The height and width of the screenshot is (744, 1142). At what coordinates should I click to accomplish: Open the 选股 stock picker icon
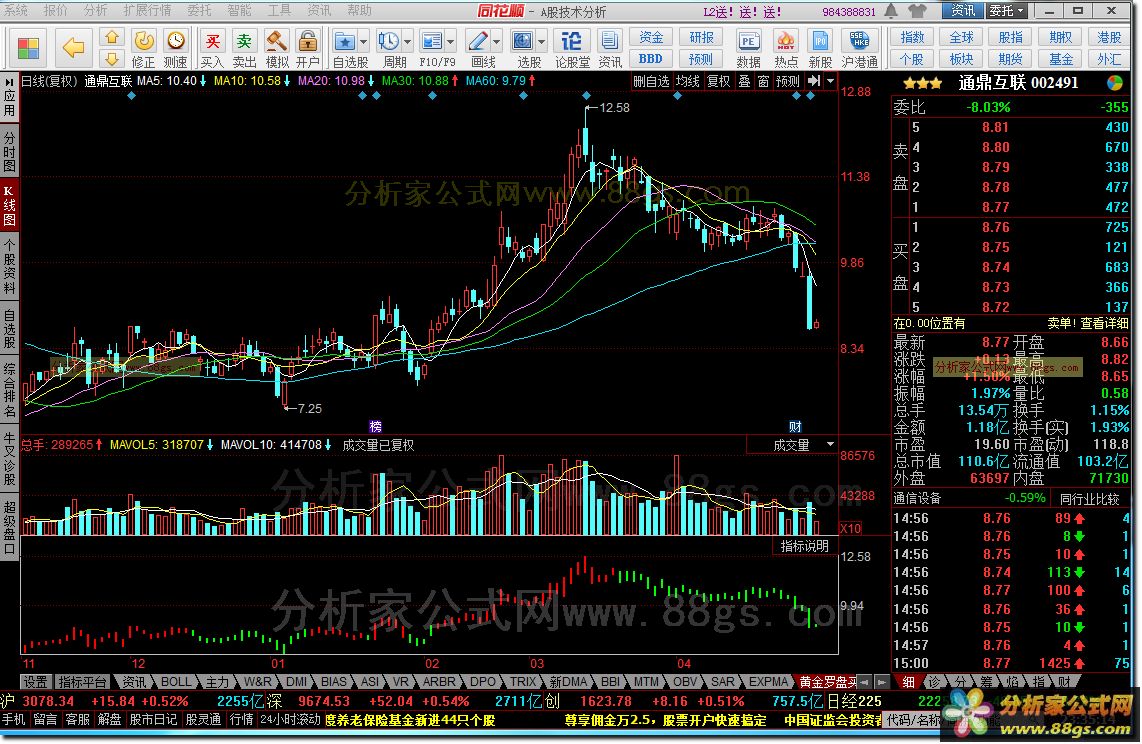point(521,41)
